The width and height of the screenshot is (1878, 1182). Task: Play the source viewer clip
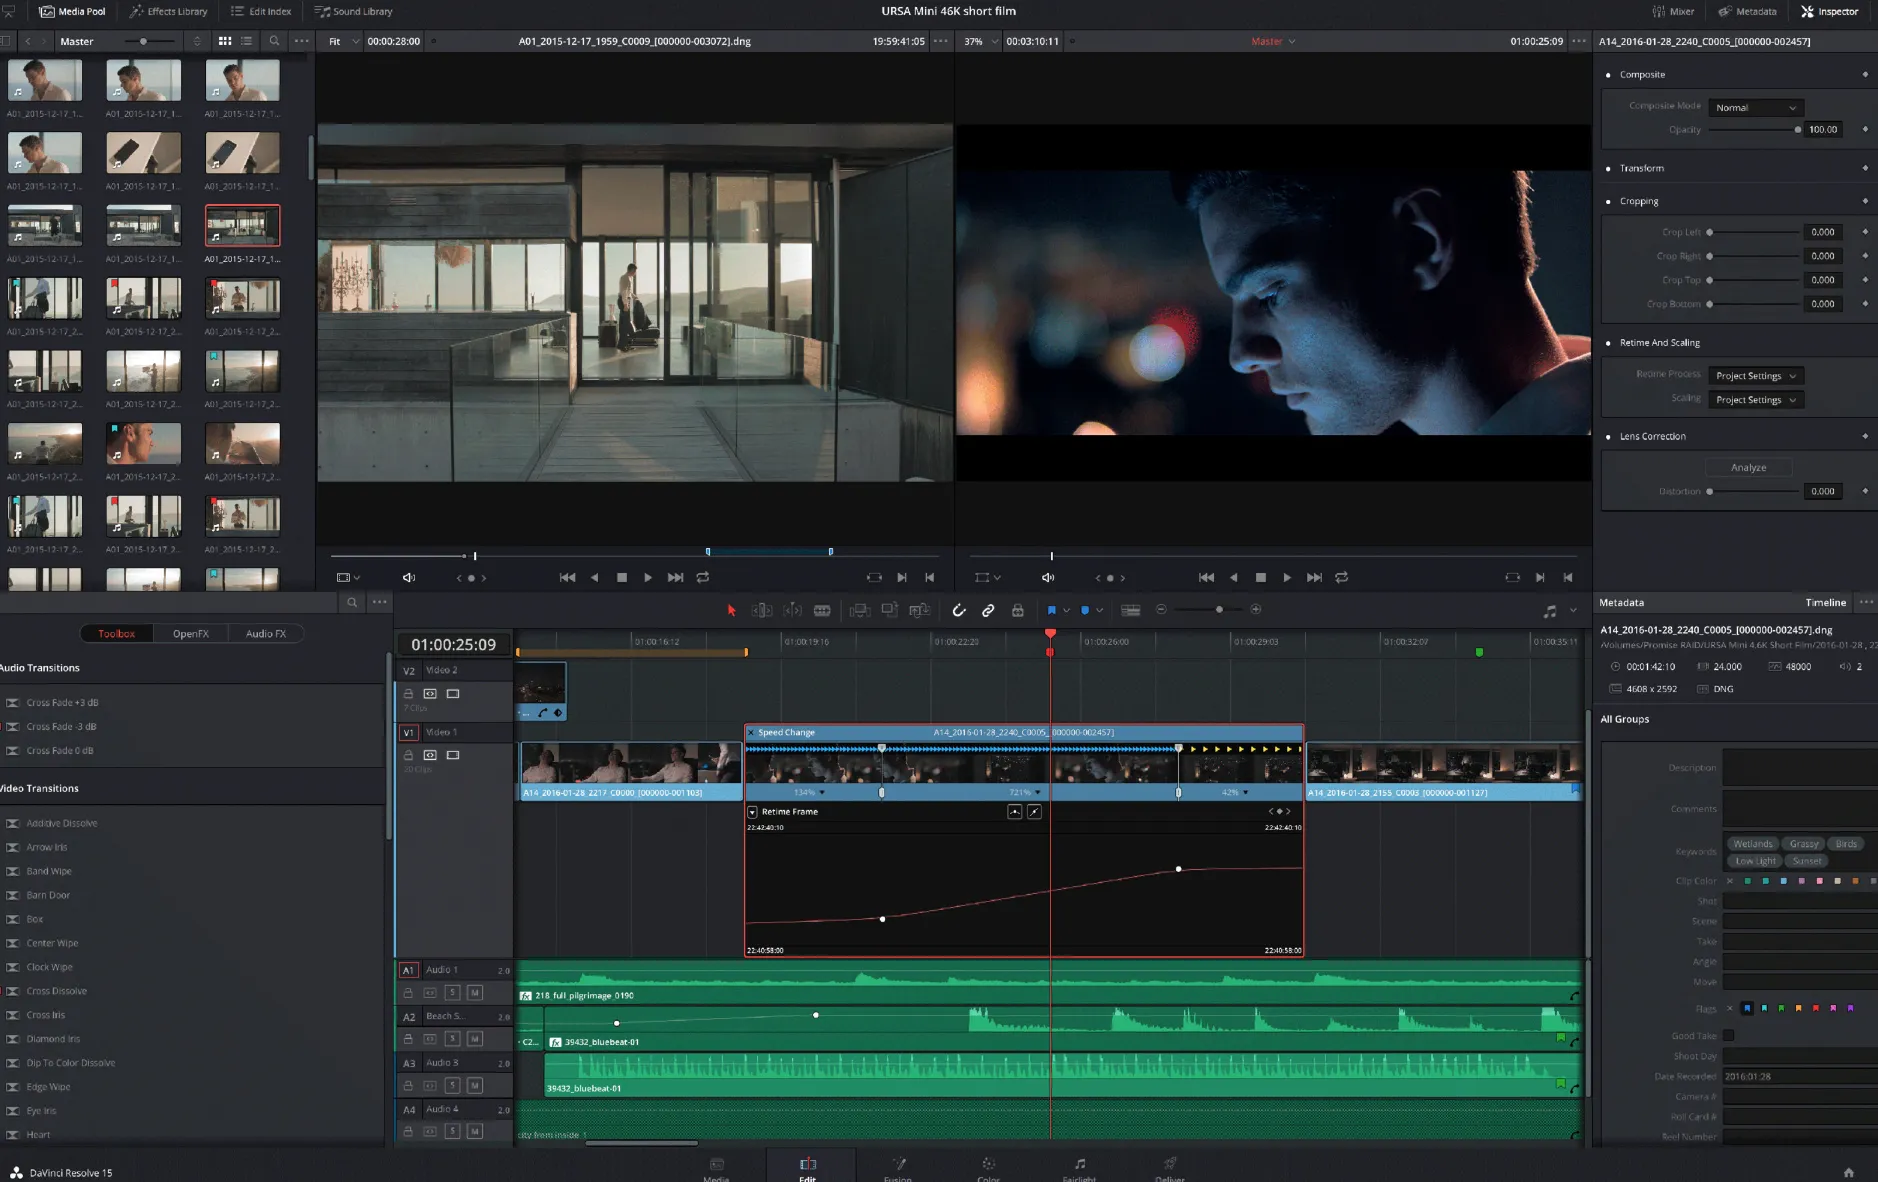click(648, 577)
